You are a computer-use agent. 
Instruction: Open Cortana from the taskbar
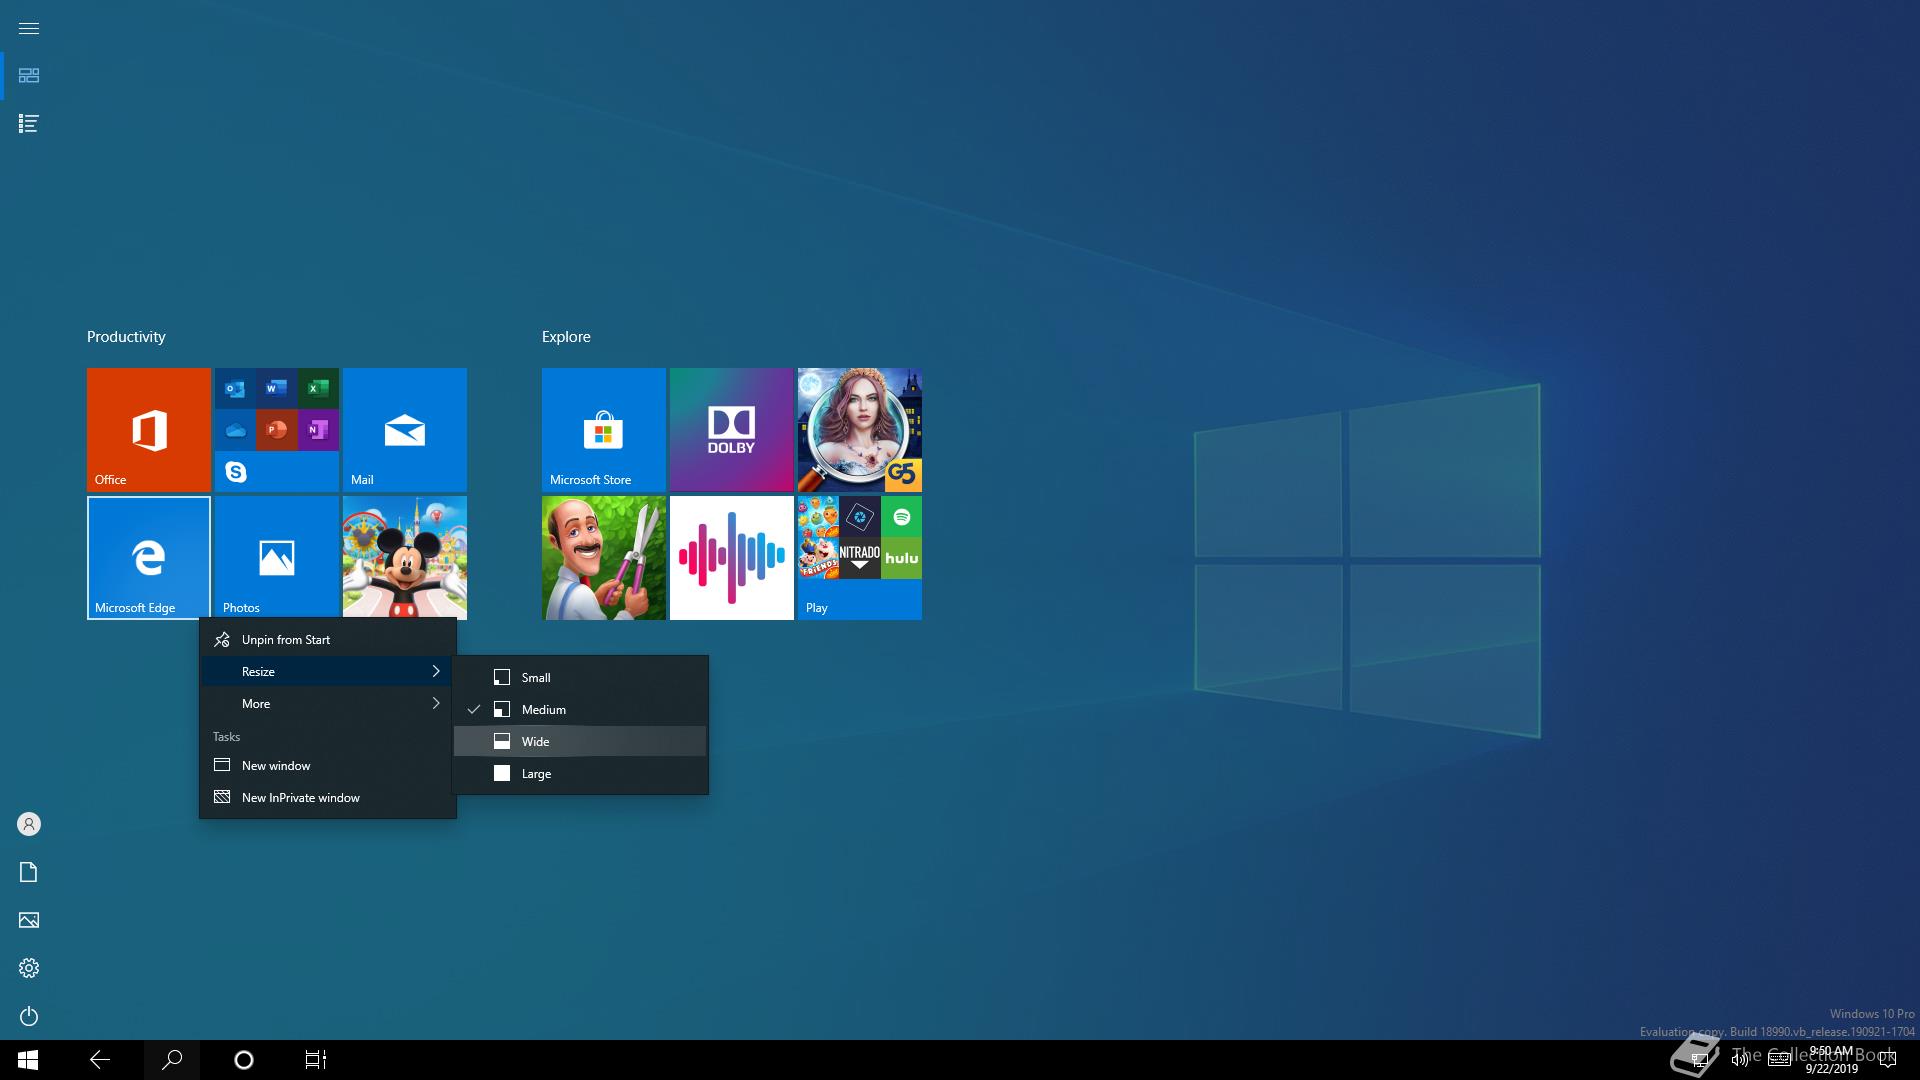tap(244, 1060)
